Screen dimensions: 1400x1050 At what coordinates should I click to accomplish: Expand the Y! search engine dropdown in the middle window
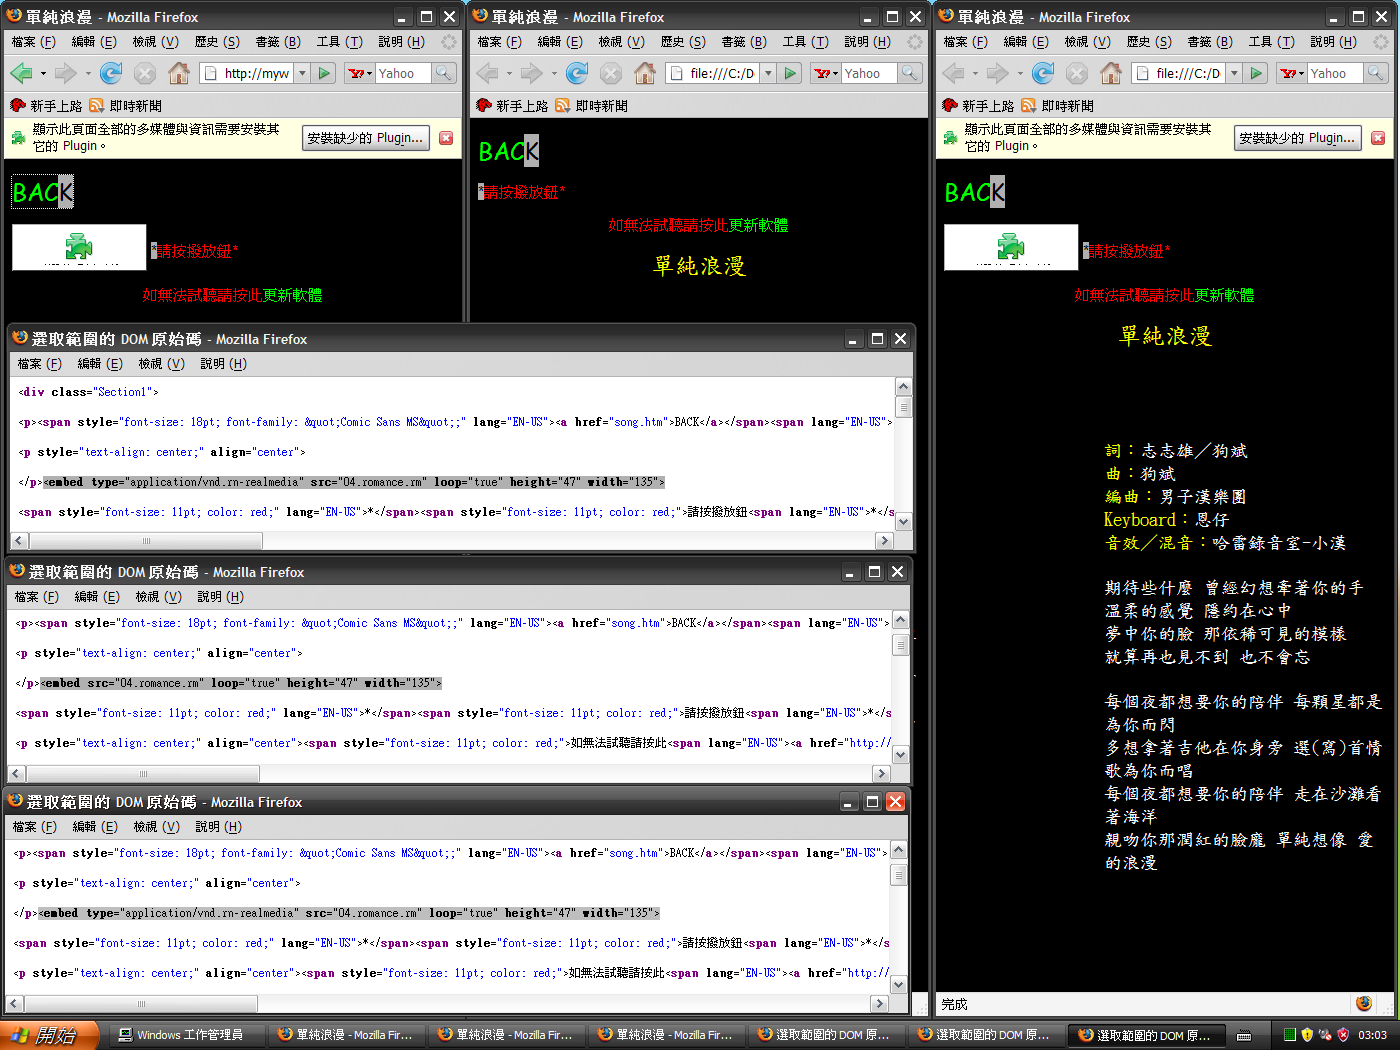point(826,73)
